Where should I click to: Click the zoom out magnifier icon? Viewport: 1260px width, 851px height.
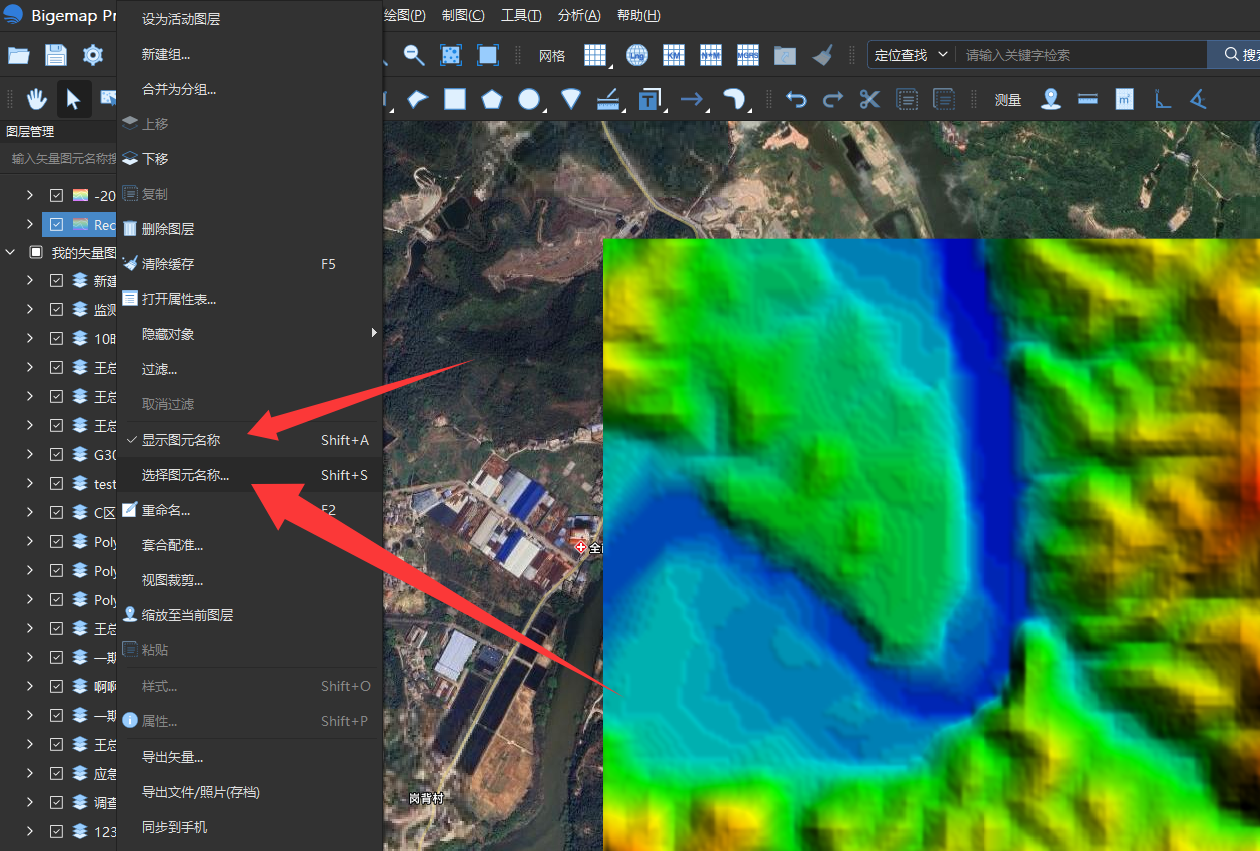414,55
